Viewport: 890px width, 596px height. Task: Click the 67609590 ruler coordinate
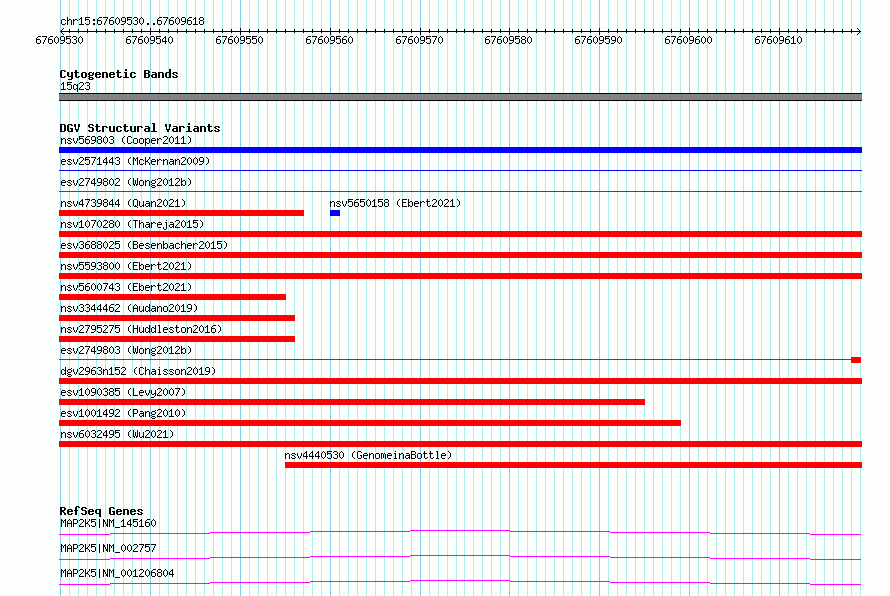598,40
